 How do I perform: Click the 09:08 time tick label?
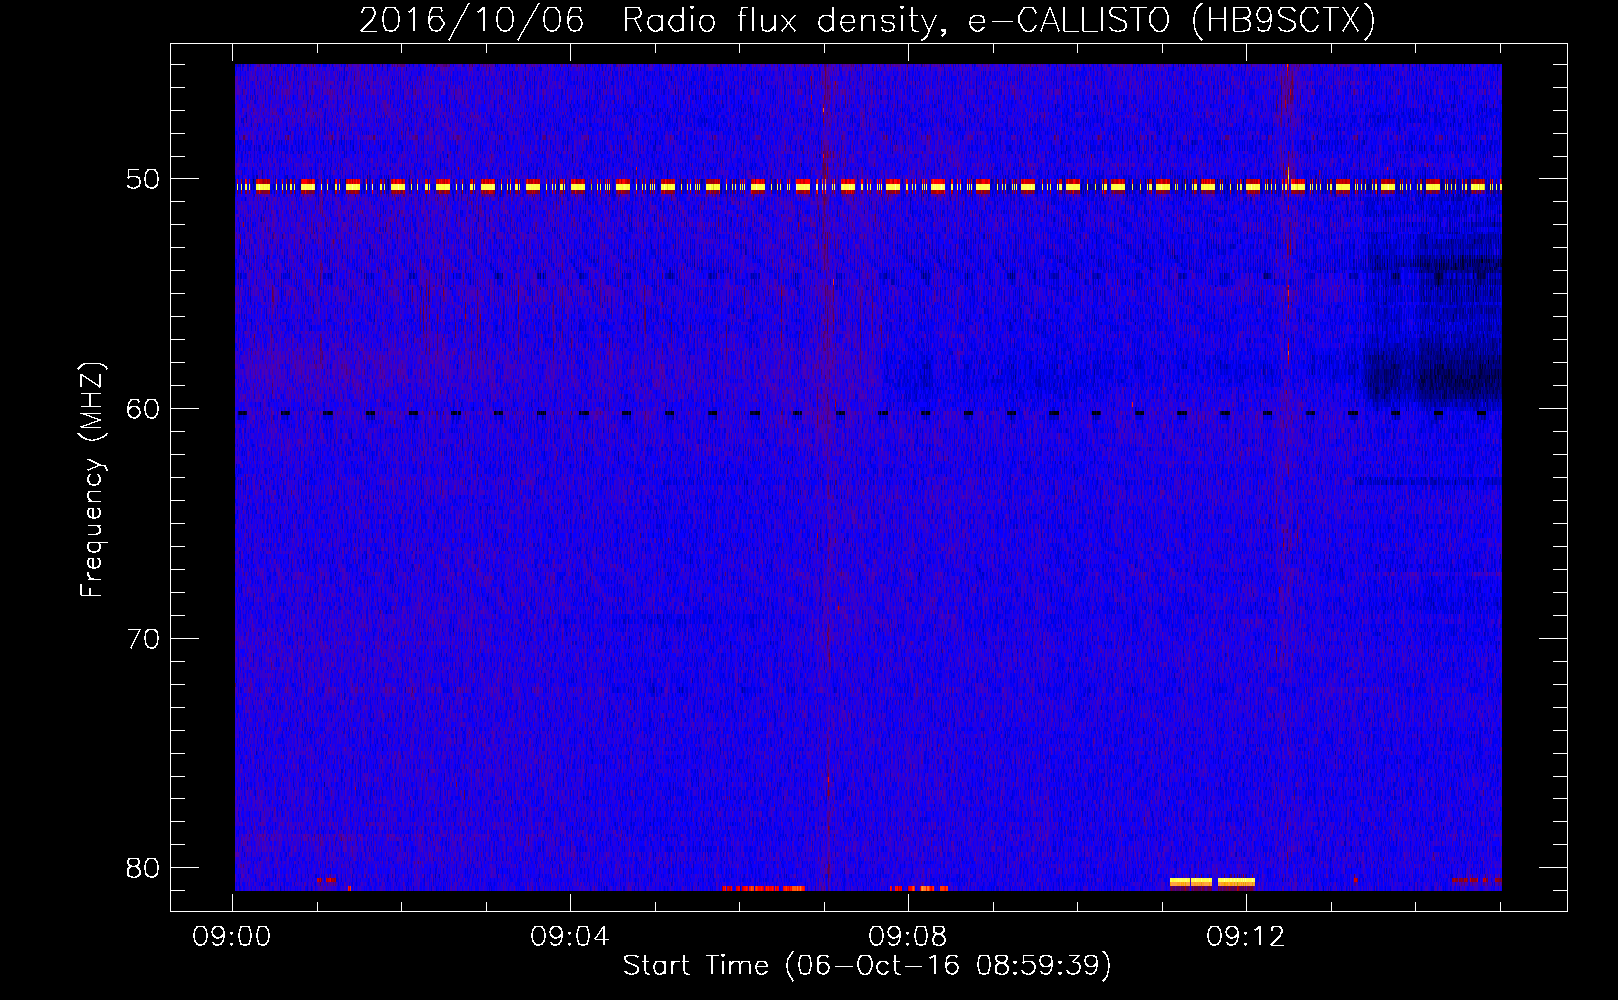(908, 937)
